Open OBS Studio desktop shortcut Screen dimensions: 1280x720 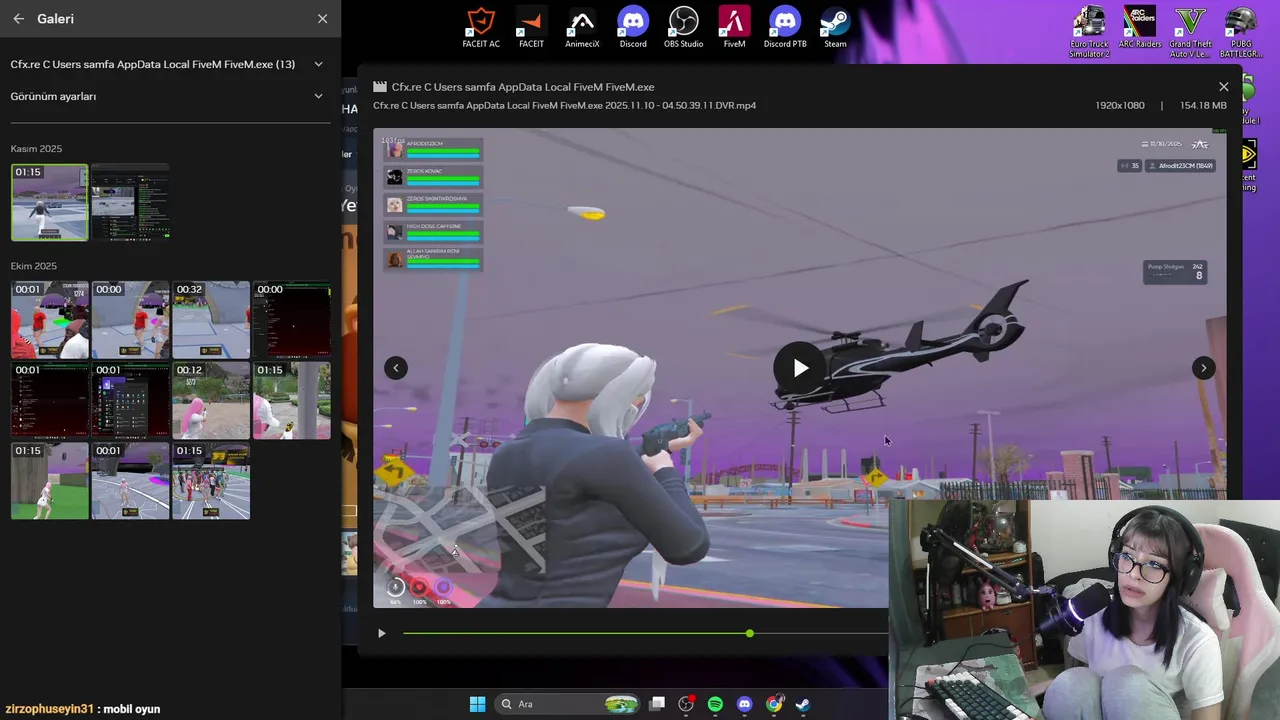[x=684, y=28]
